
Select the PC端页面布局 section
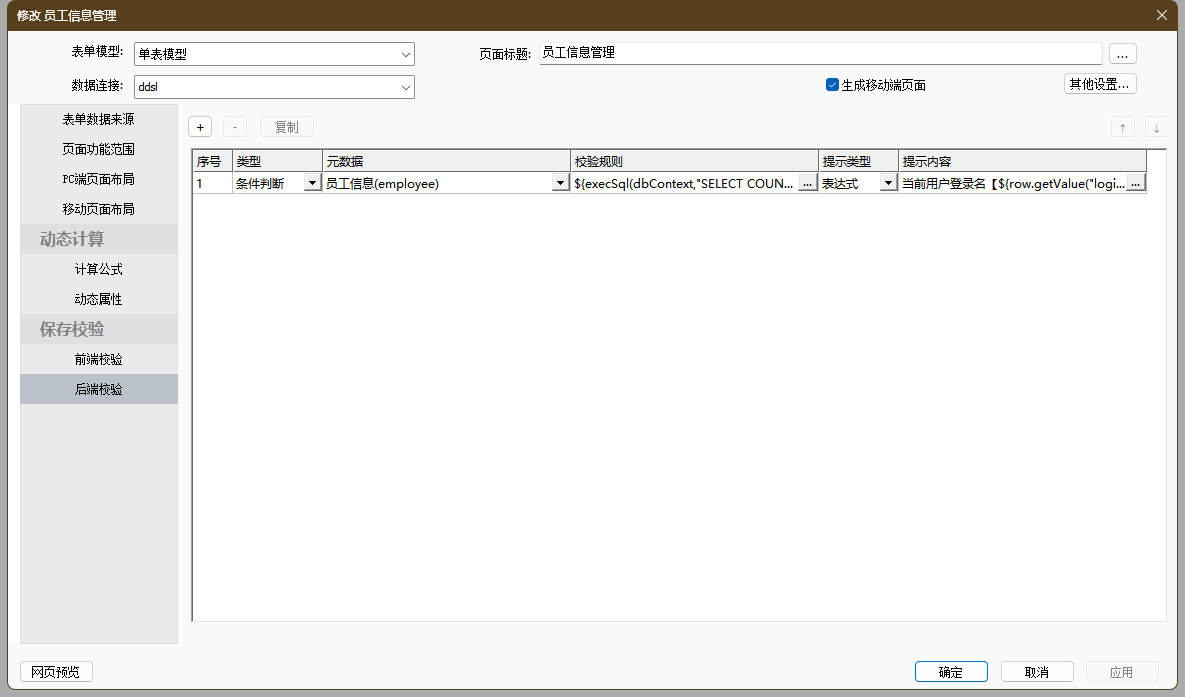(x=99, y=179)
